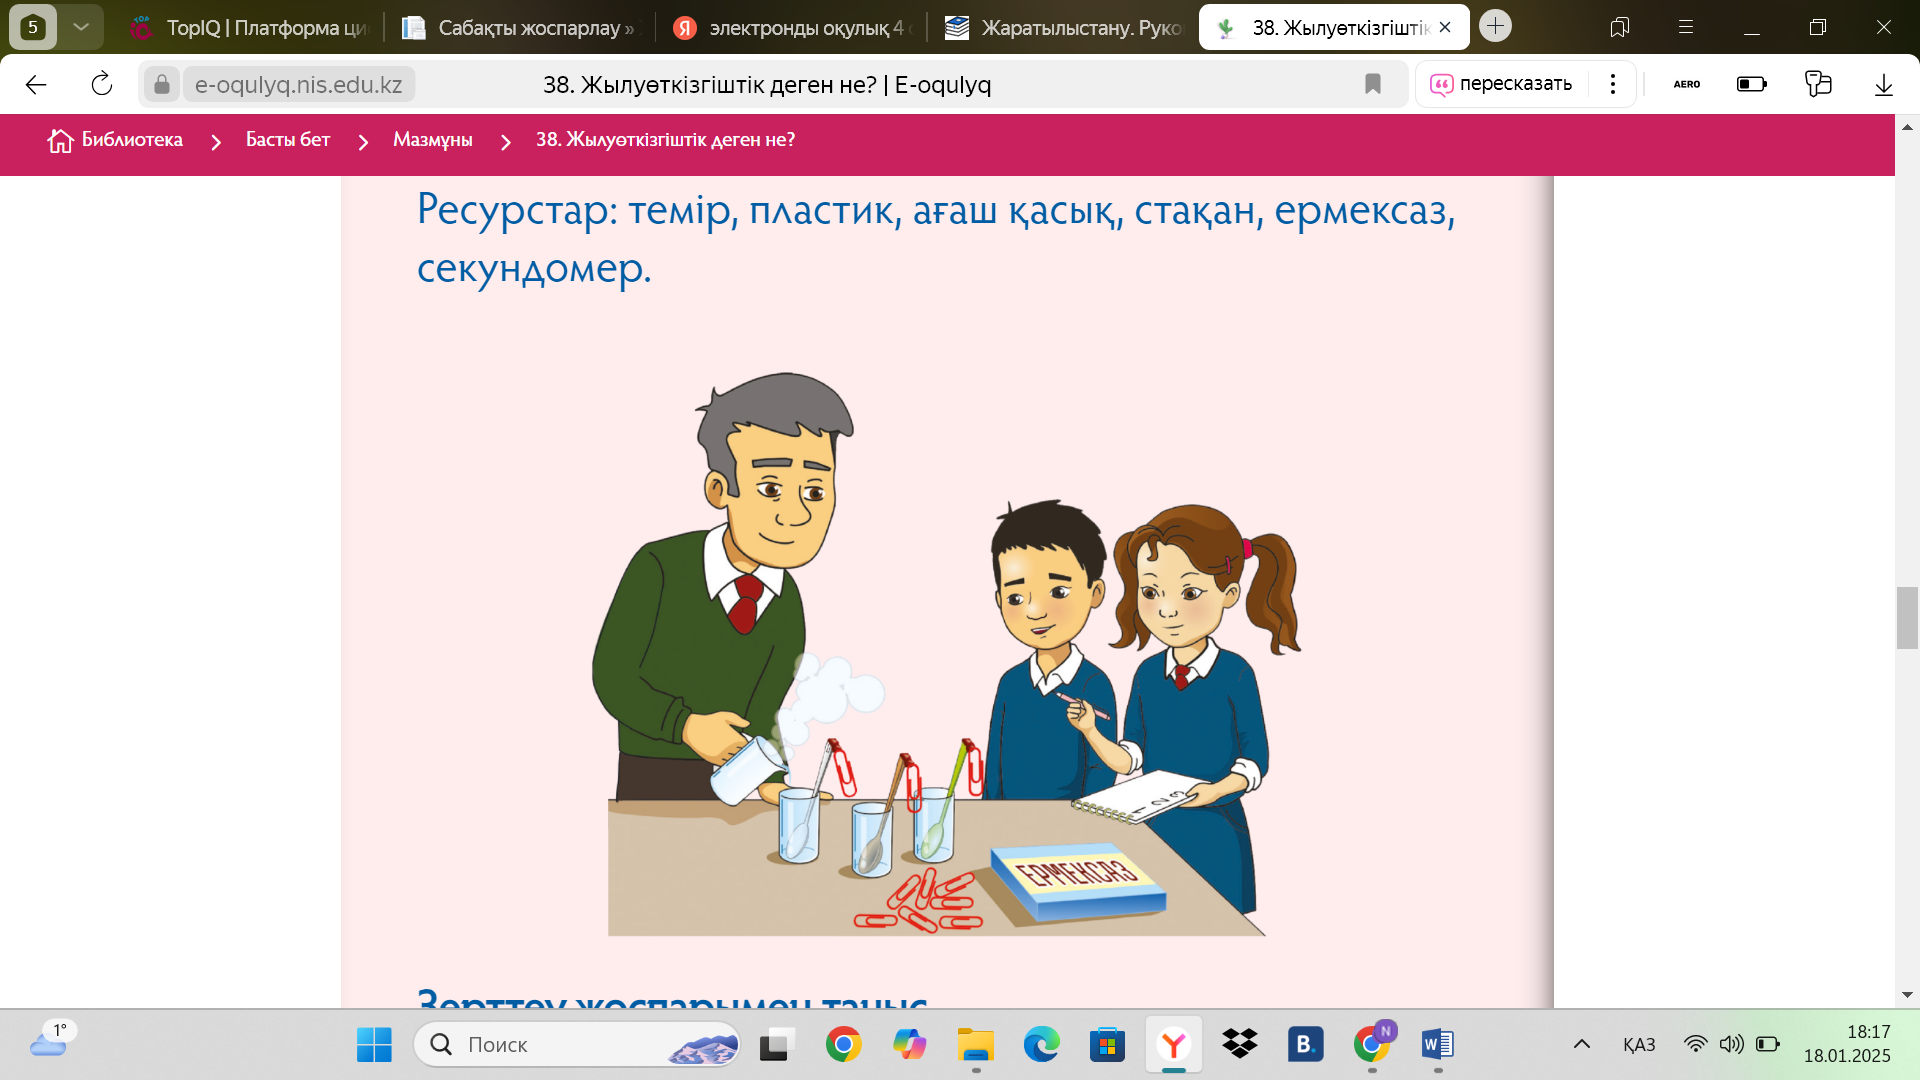Click the page vertical scrollbar thumb
This screenshot has height=1080, width=1920.
1906,618
